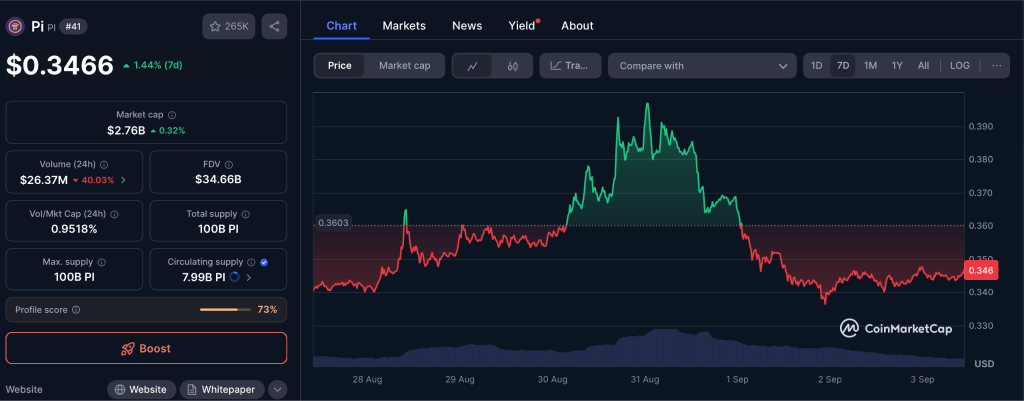Select 1D time range
Viewport: 1024px width, 401px height.
[816, 66]
